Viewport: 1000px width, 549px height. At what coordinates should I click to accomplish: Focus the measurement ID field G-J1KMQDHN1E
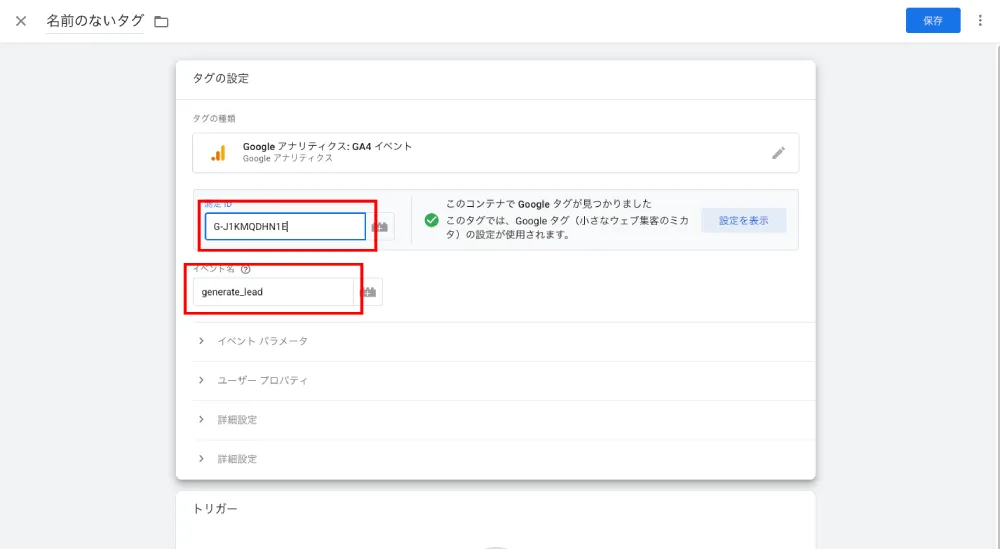tap(285, 226)
